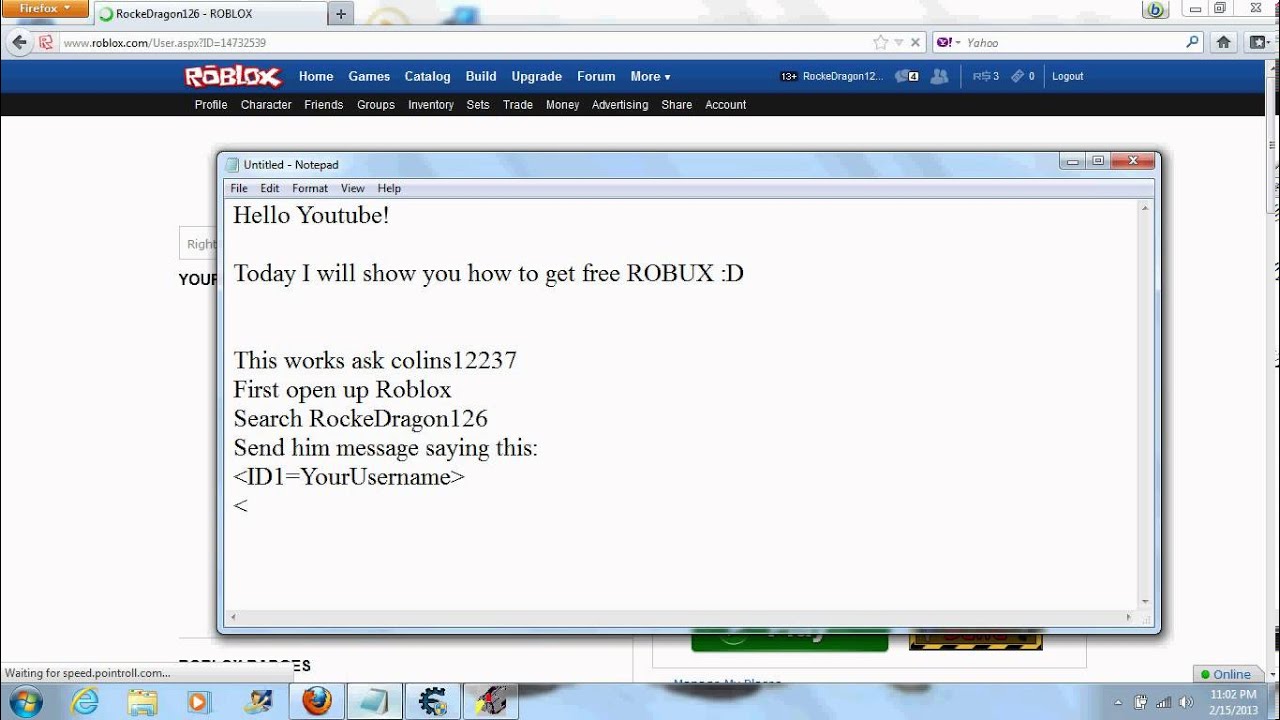1280x720 pixels.
Task: Open the Friends subnav link
Action: click(324, 105)
